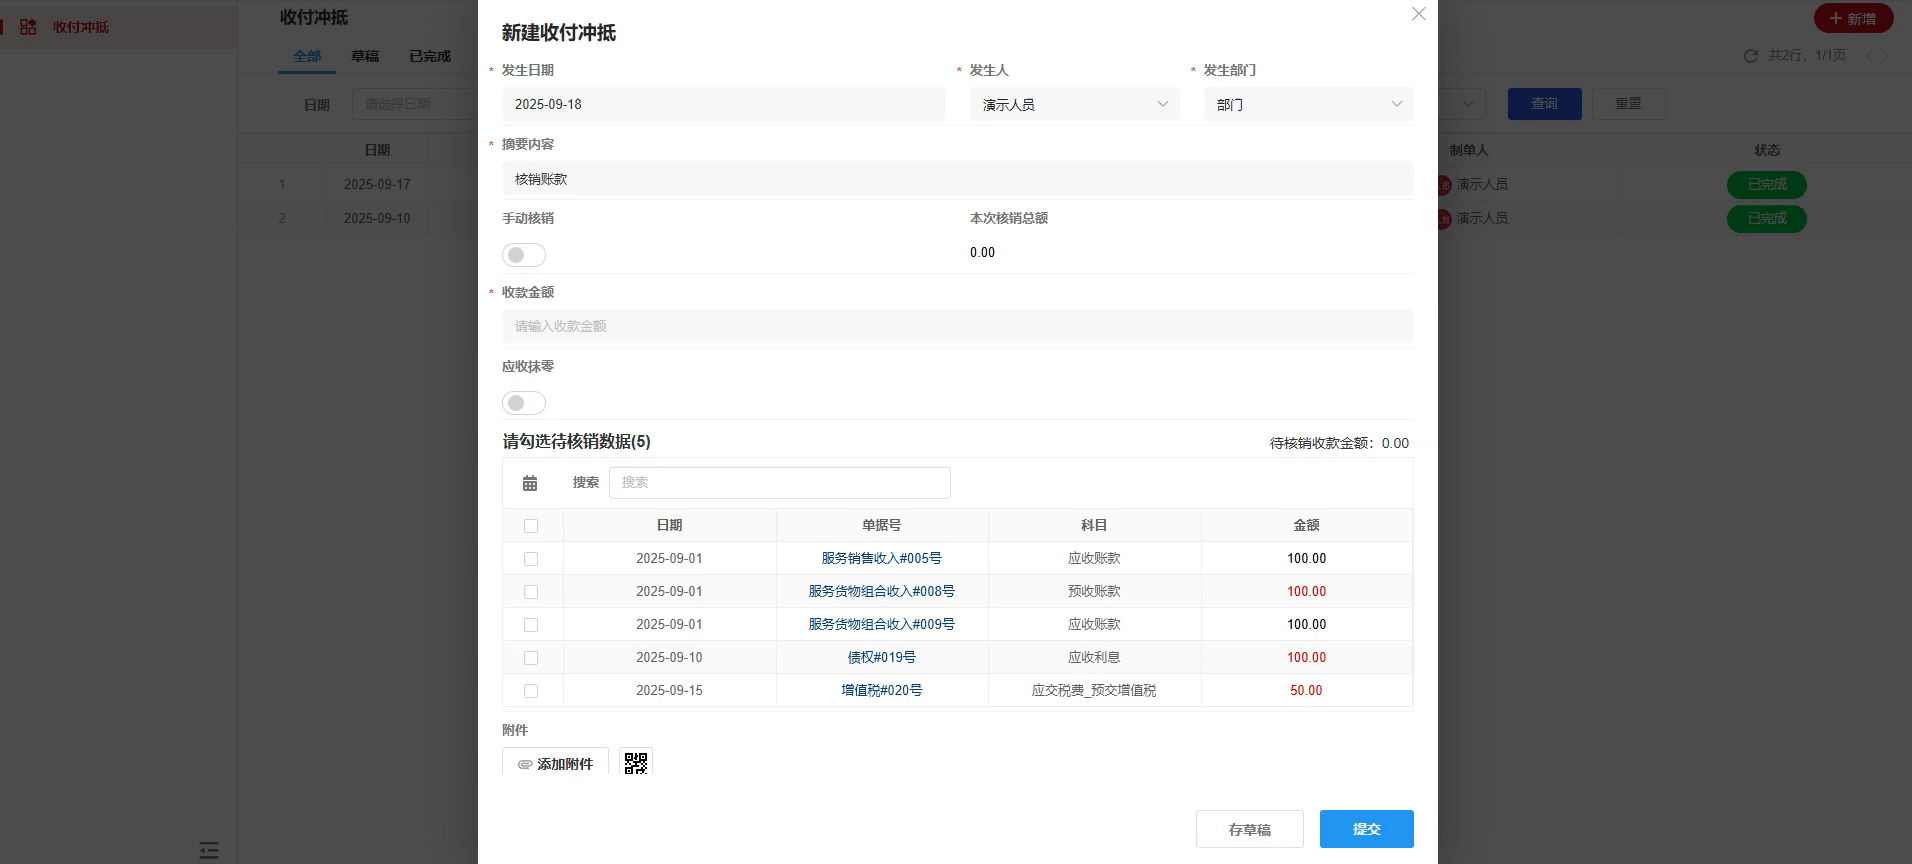Image resolution: width=1912 pixels, height=864 pixels.
Task: Close the 新建收付冲抵 dialog
Action: [x=1418, y=14]
